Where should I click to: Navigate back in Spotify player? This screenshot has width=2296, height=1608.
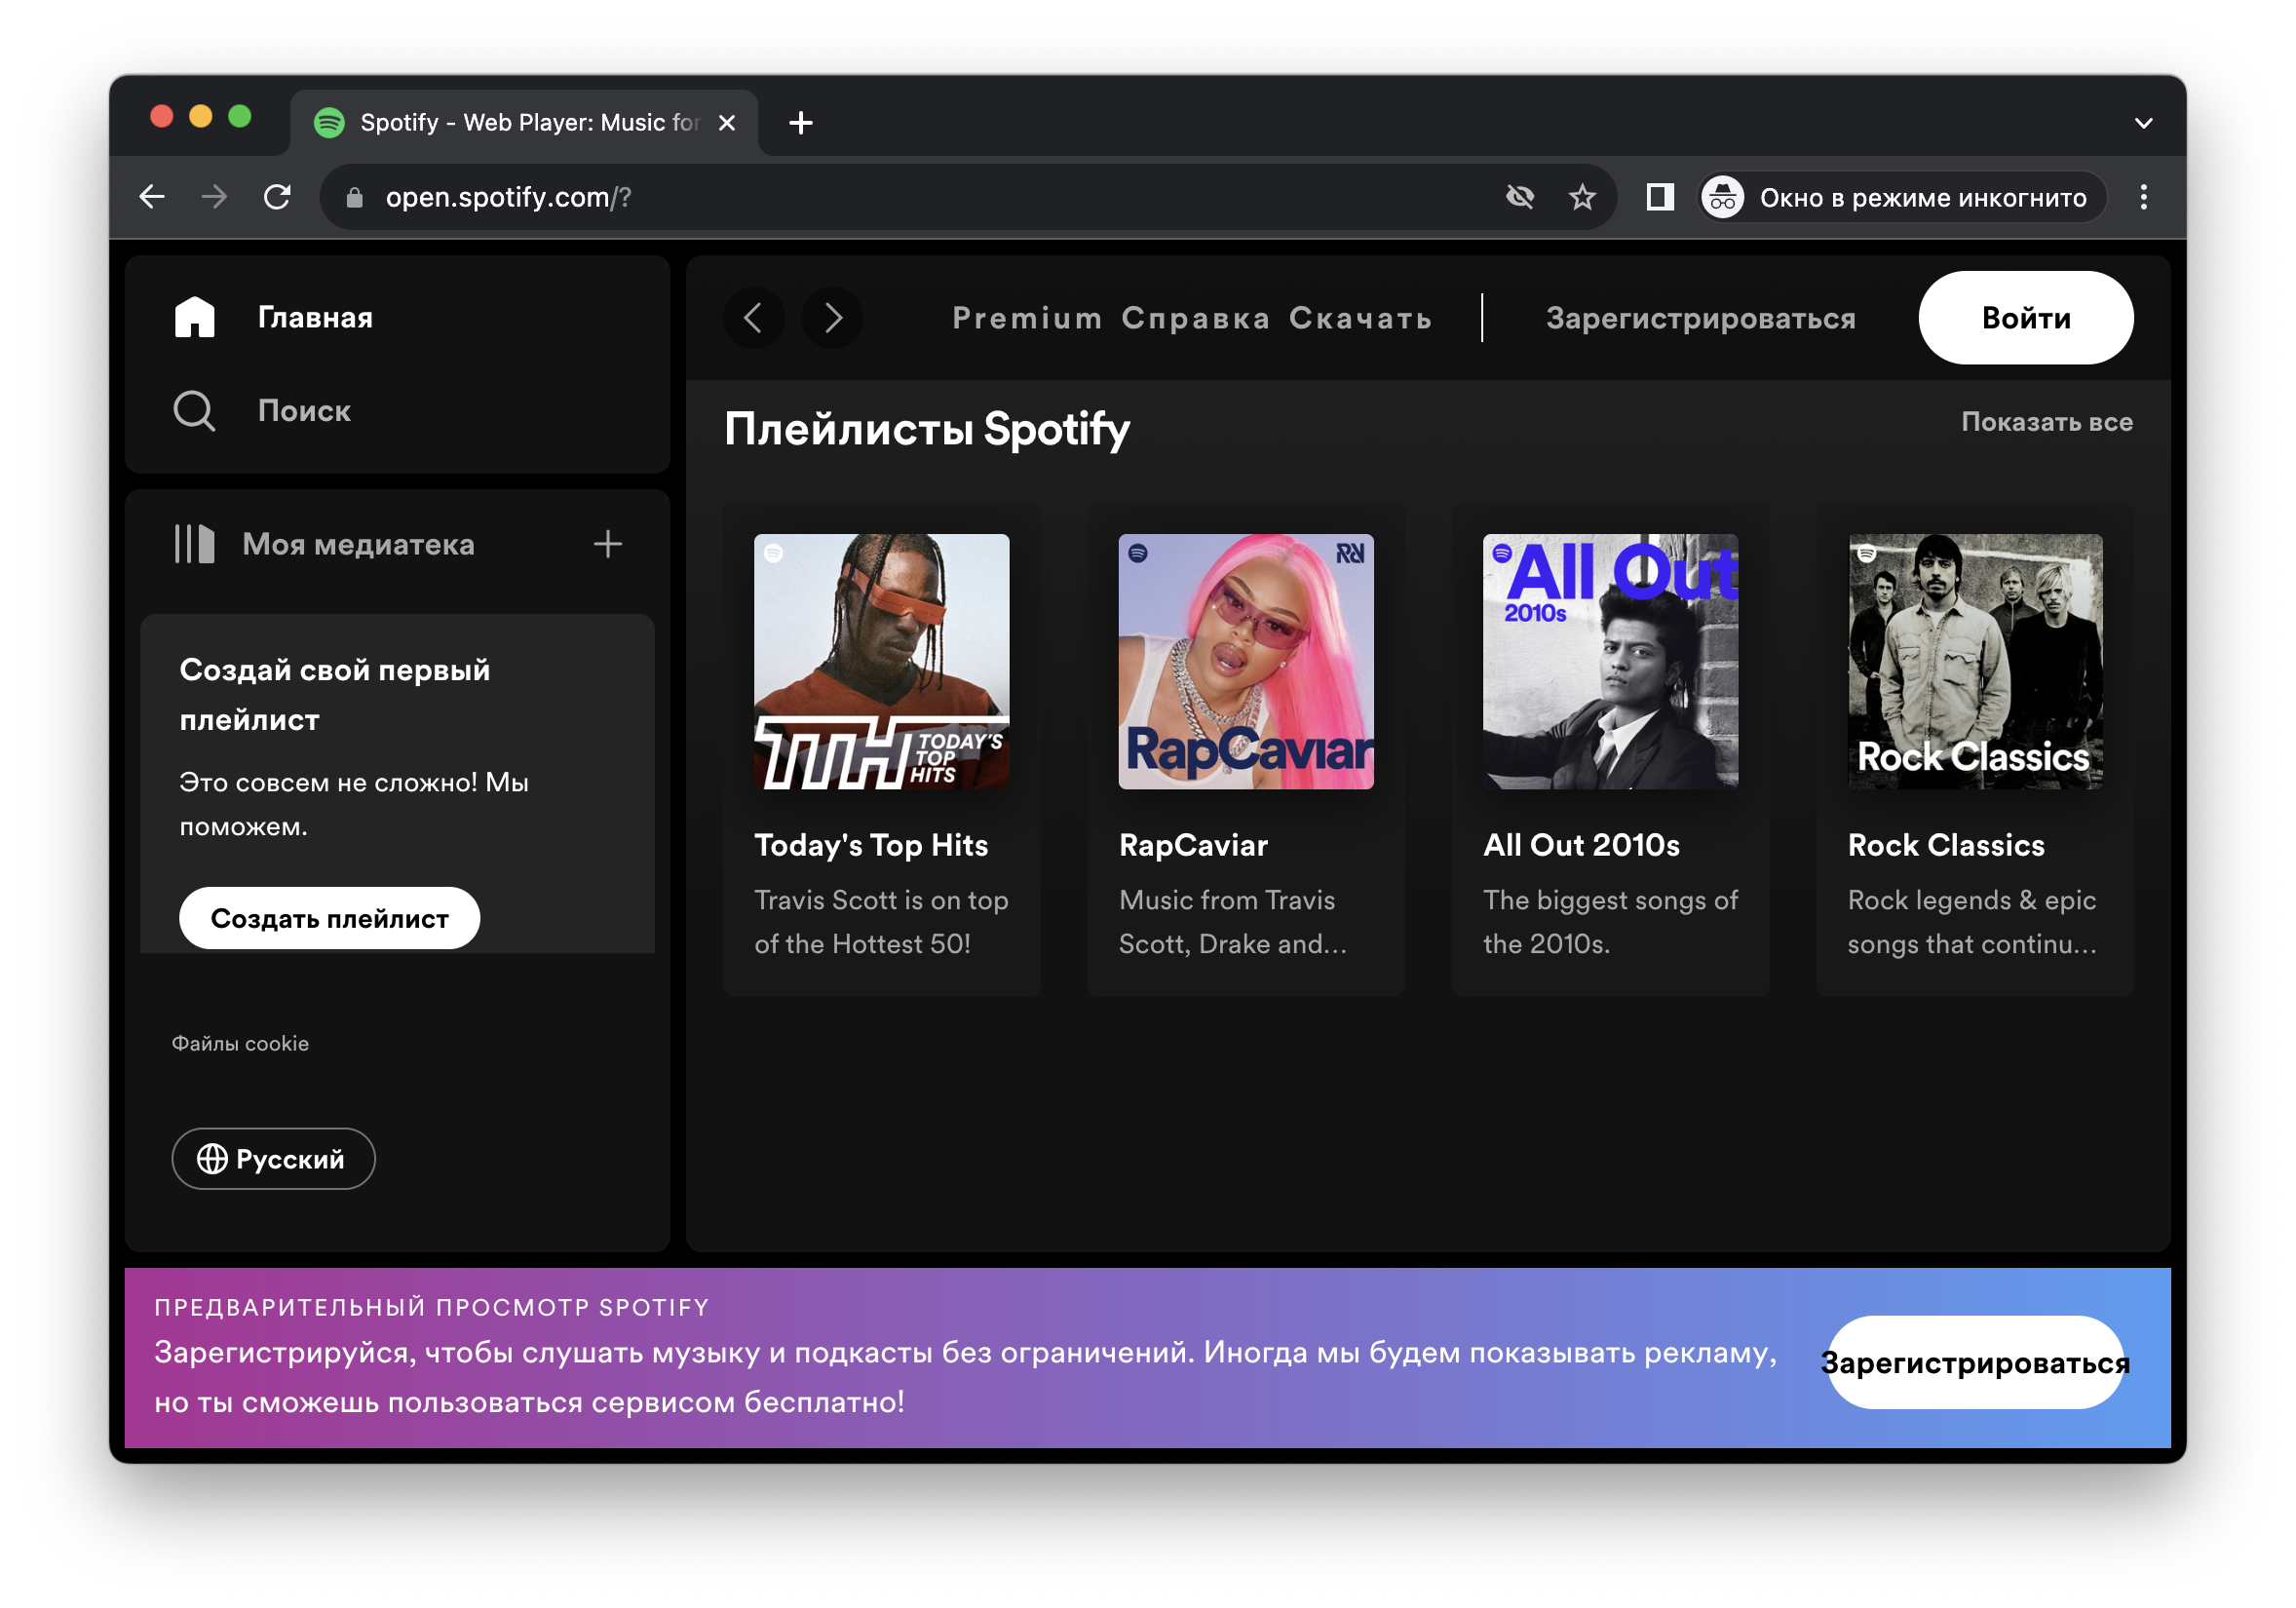tap(754, 318)
